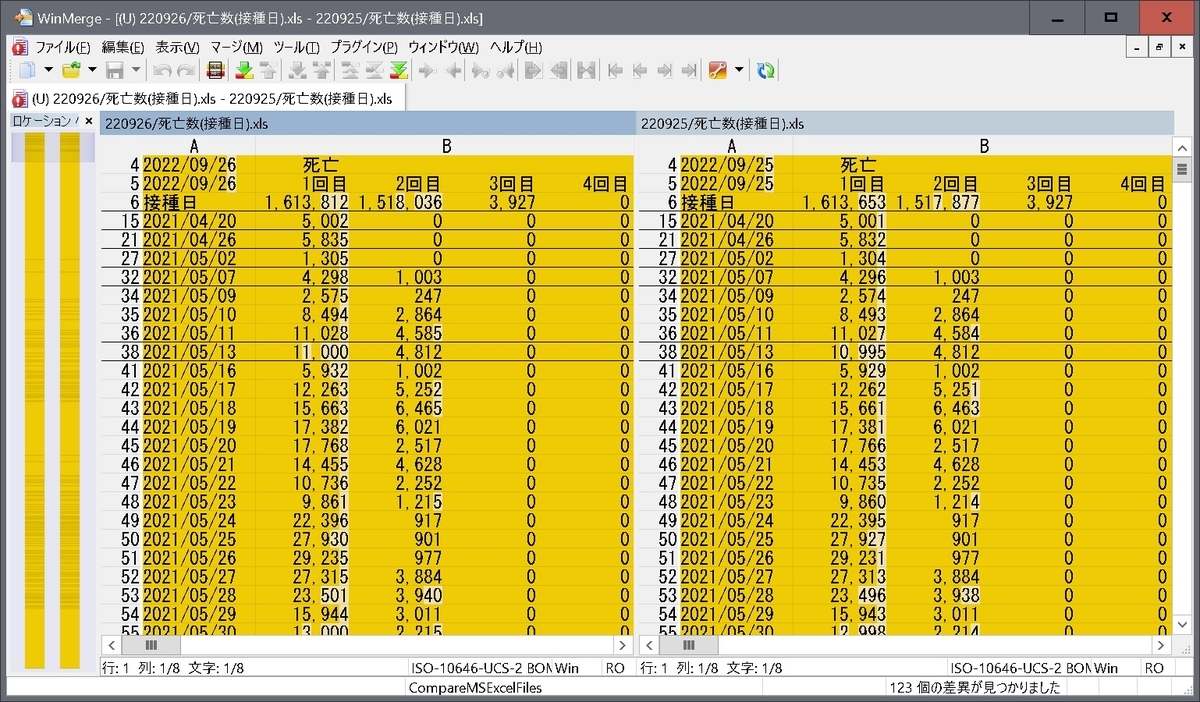
Task: Click the Select Line Difference icon
Action: point(214,70)
